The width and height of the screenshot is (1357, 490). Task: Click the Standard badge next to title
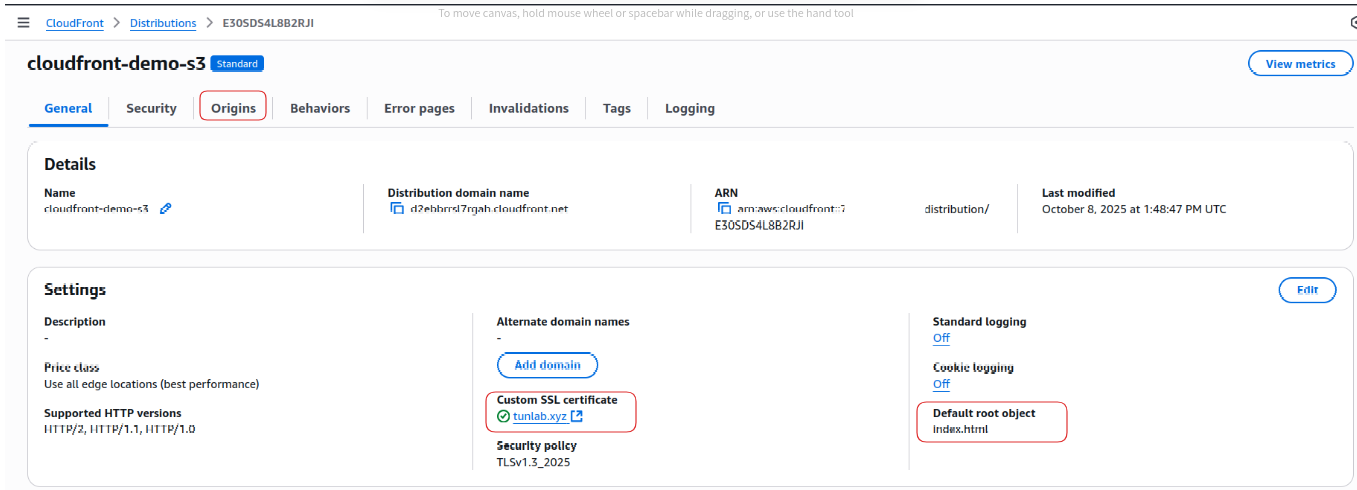click(x=237, y=64)
